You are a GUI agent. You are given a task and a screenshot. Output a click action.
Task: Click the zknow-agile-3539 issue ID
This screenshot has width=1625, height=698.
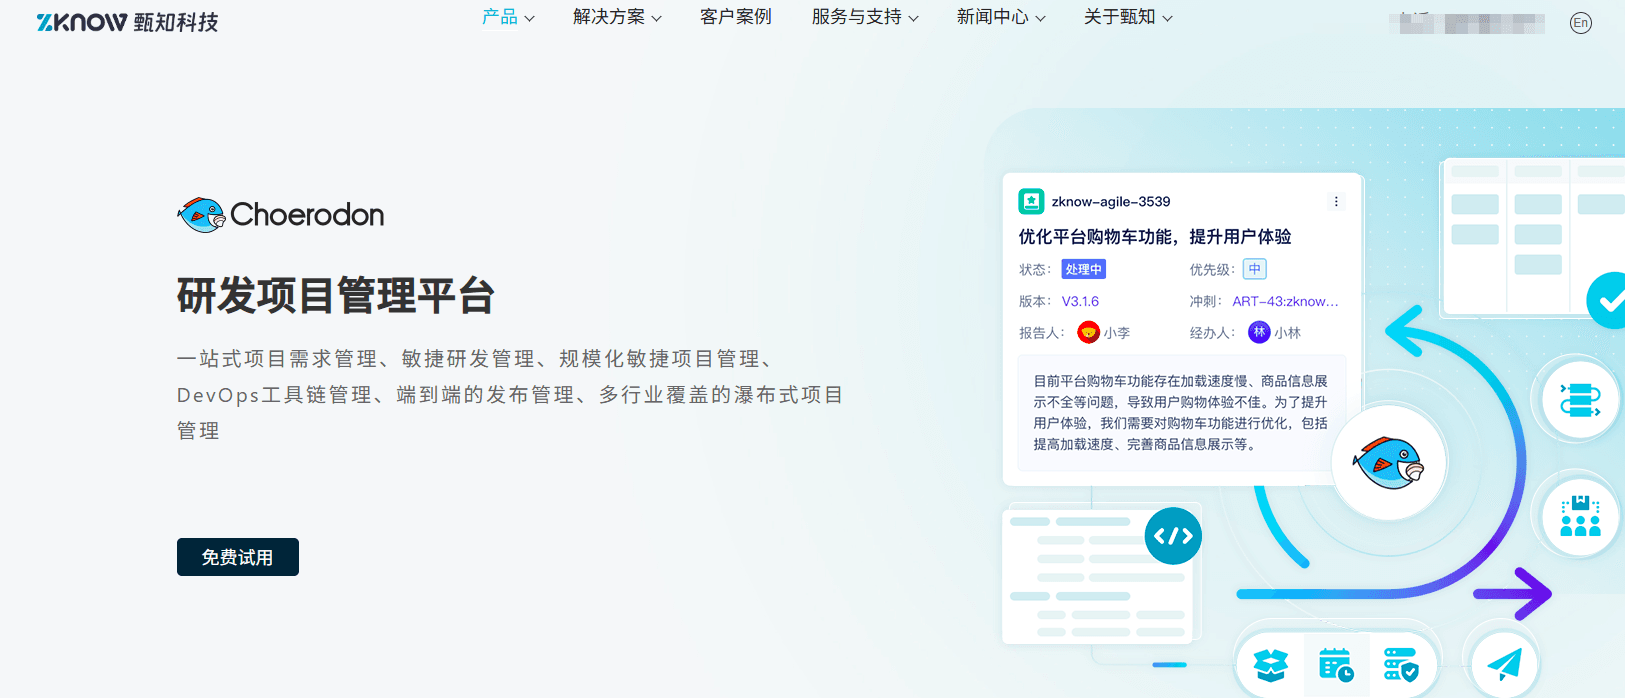click(x=1111, y=201)
